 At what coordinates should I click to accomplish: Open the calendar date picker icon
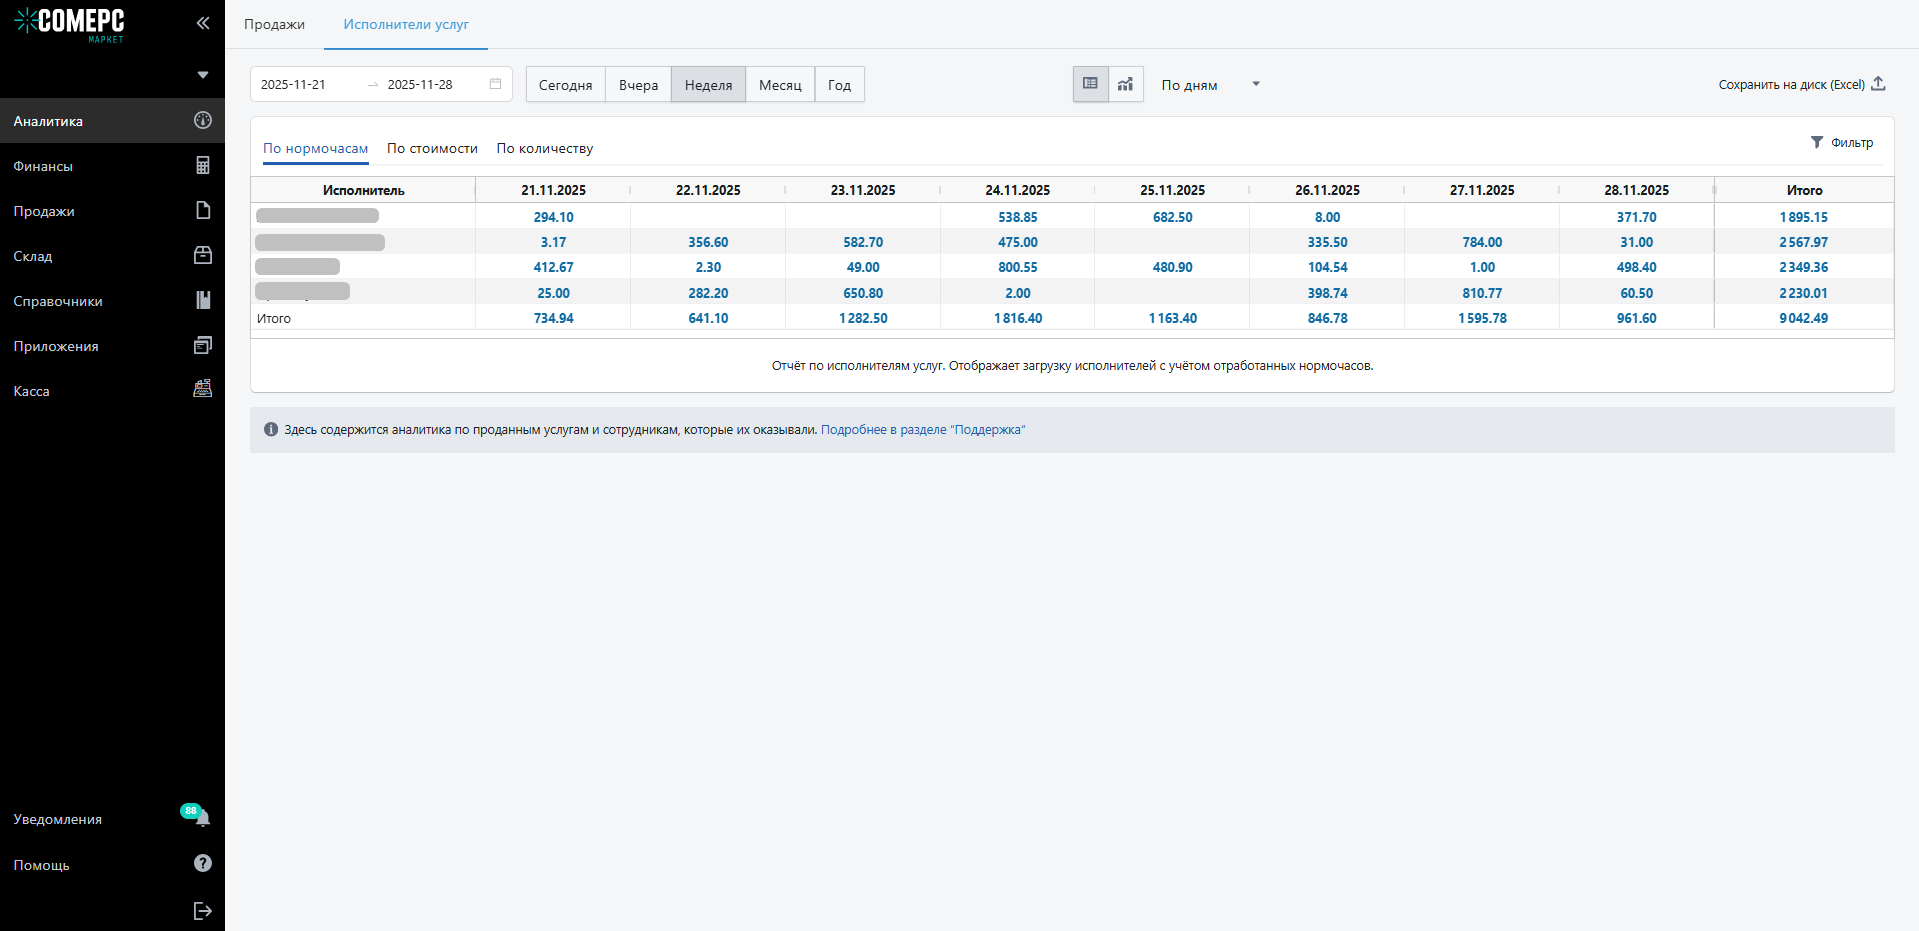pyautogui.click(x=495, y=84)
